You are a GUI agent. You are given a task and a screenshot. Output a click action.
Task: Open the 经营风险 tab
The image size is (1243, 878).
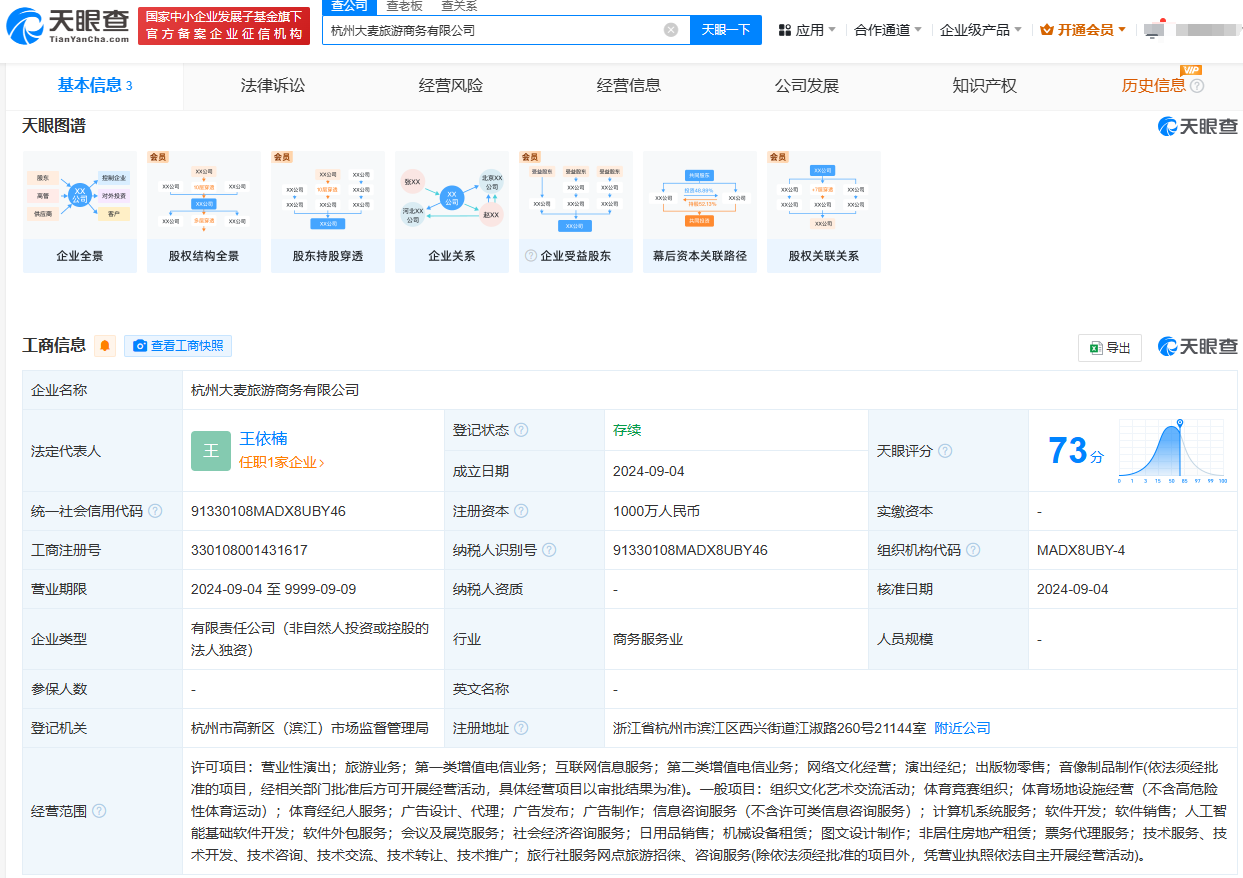(x=451, y=86)
